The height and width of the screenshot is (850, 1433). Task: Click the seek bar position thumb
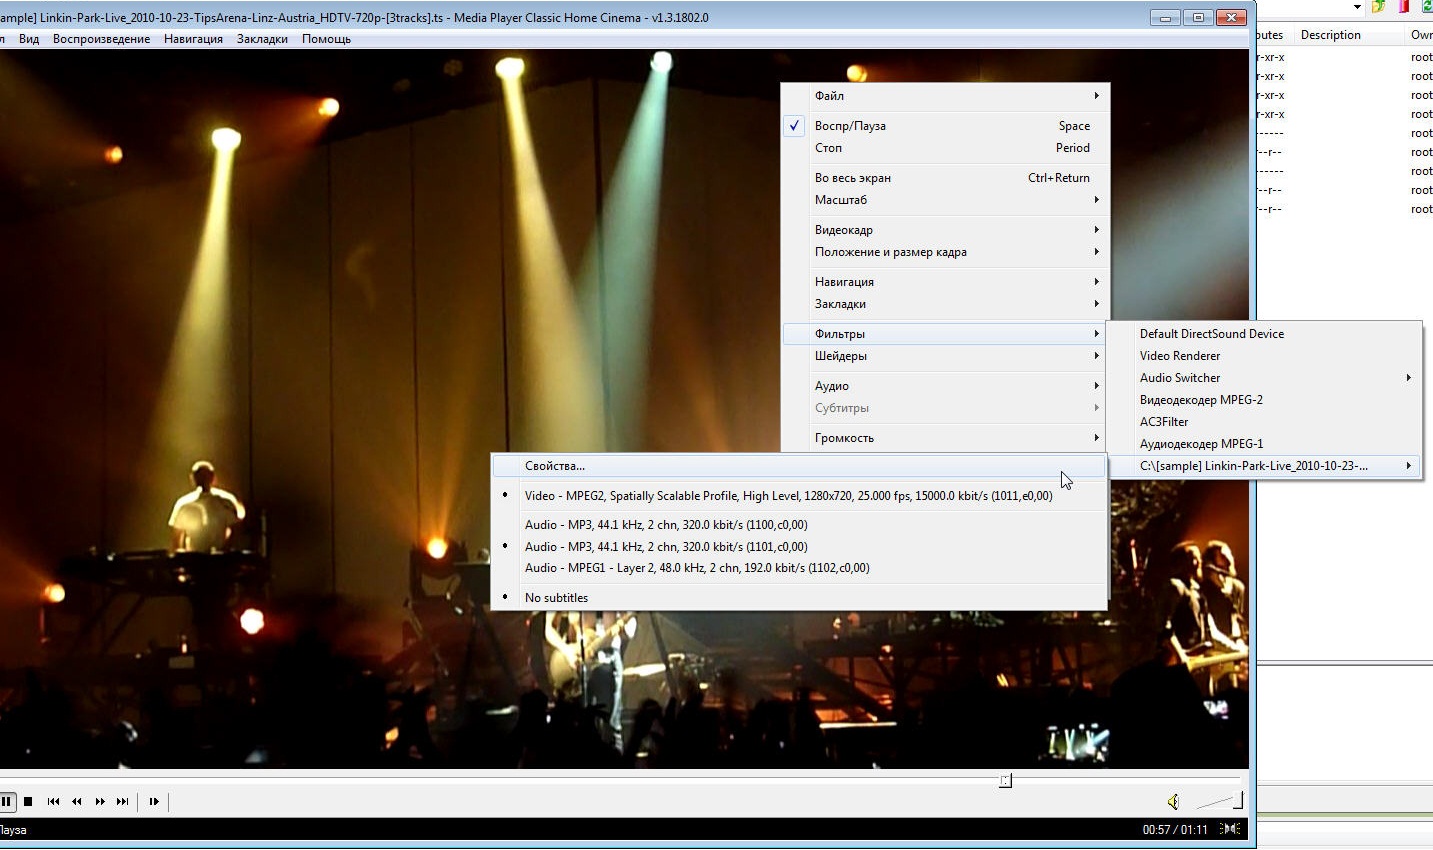[1005, 780]
